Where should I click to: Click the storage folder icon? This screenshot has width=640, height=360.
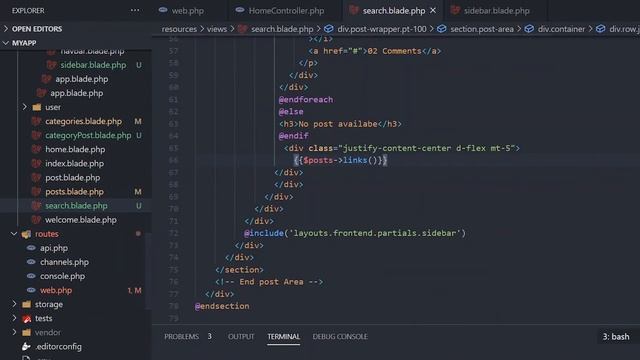pos(27,304)
